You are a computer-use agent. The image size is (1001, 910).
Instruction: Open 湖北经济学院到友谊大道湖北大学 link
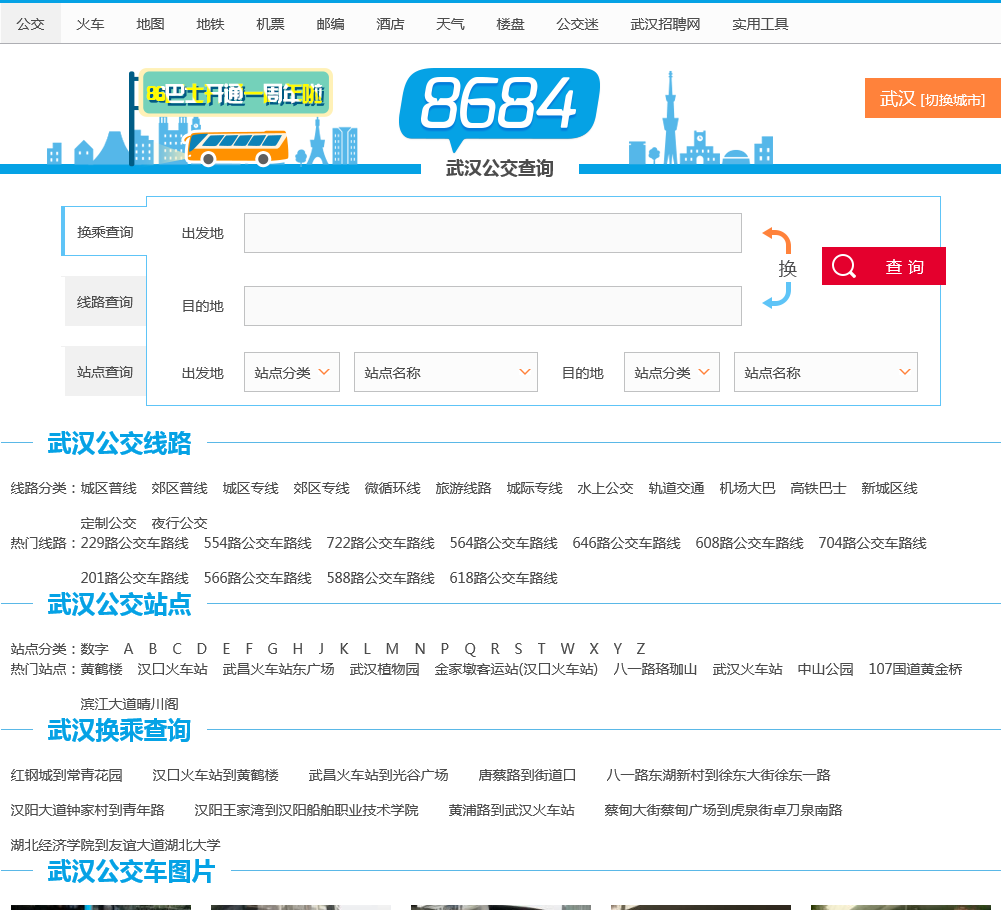point(116,846)
